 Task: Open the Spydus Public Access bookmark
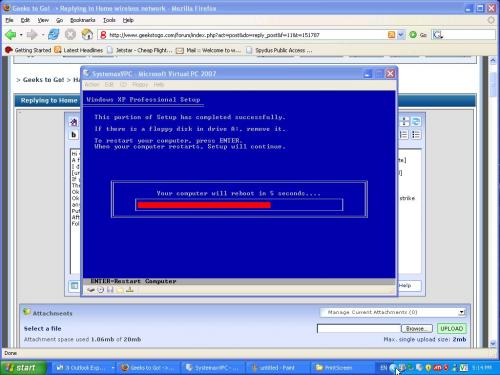click(x=279, y=50)
